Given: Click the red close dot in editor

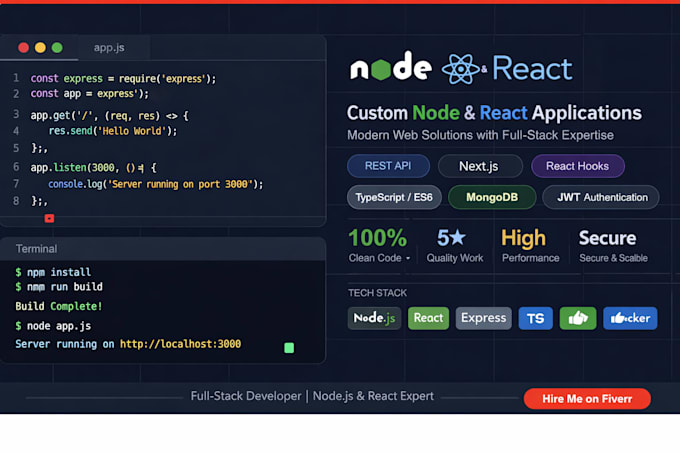Looking at the screenshot, I should point(23,48).
